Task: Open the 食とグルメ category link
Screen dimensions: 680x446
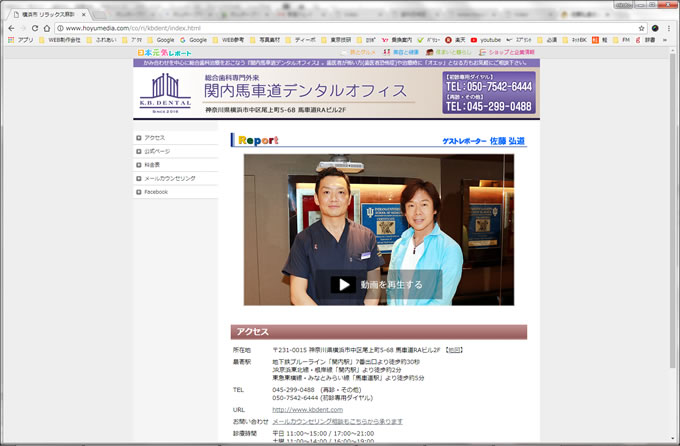Action: (x=358, y=52)
